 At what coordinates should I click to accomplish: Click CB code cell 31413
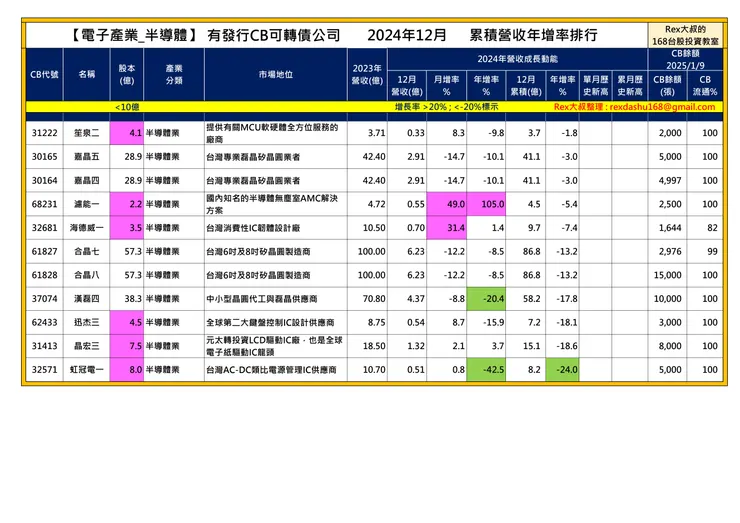(x=44, y=346)
